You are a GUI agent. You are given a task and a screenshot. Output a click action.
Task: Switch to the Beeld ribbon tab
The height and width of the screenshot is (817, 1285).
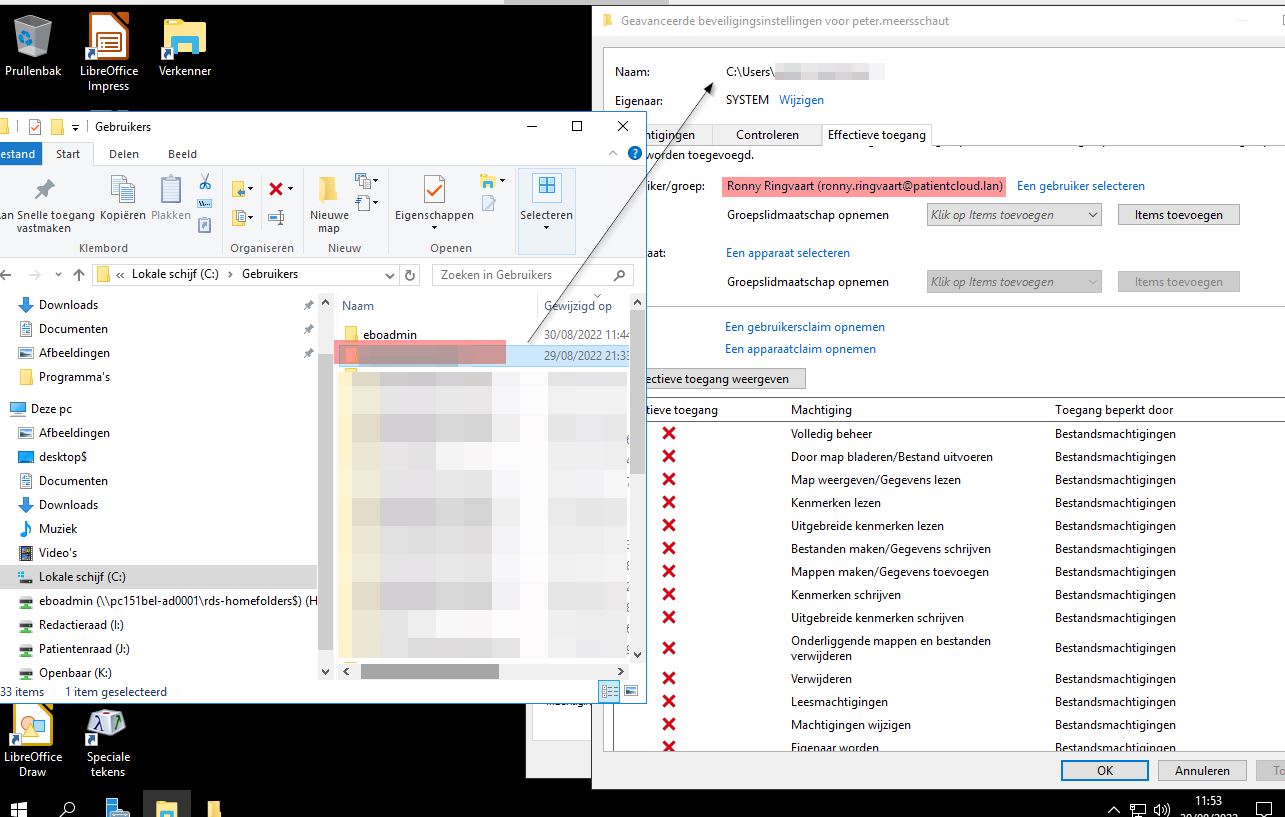[x=182, y=154]
